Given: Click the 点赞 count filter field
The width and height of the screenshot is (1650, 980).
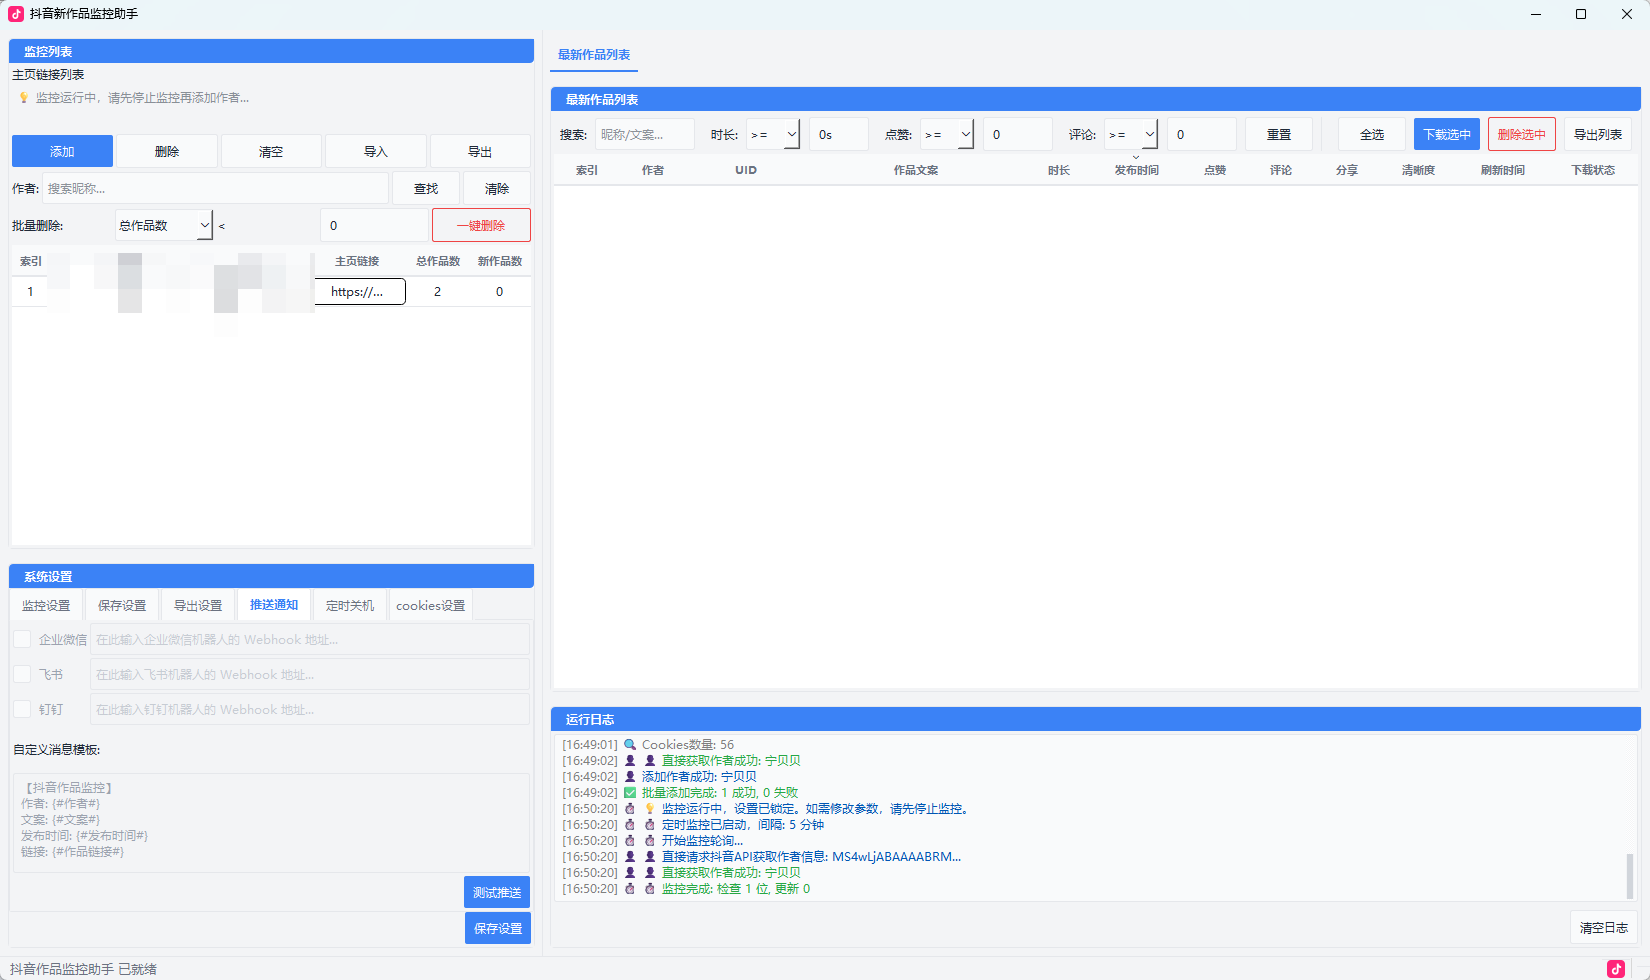Looking at the screenshot, I should tap(1018, 134).
